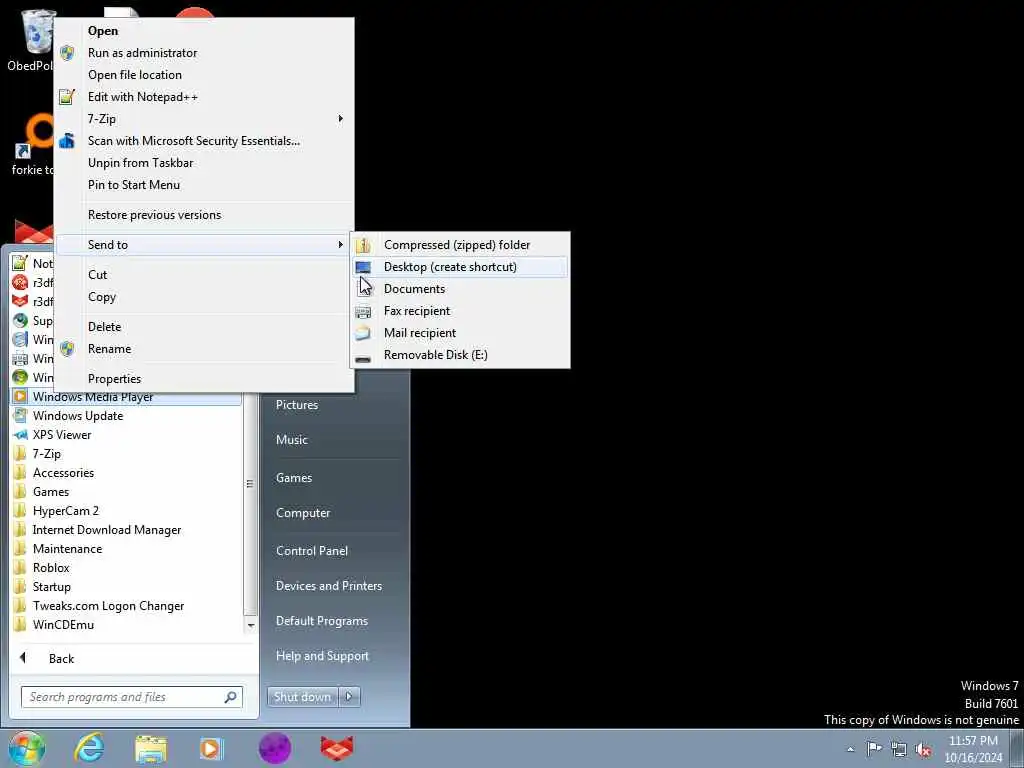
Task: Choose Open file location
Action: 204,75
